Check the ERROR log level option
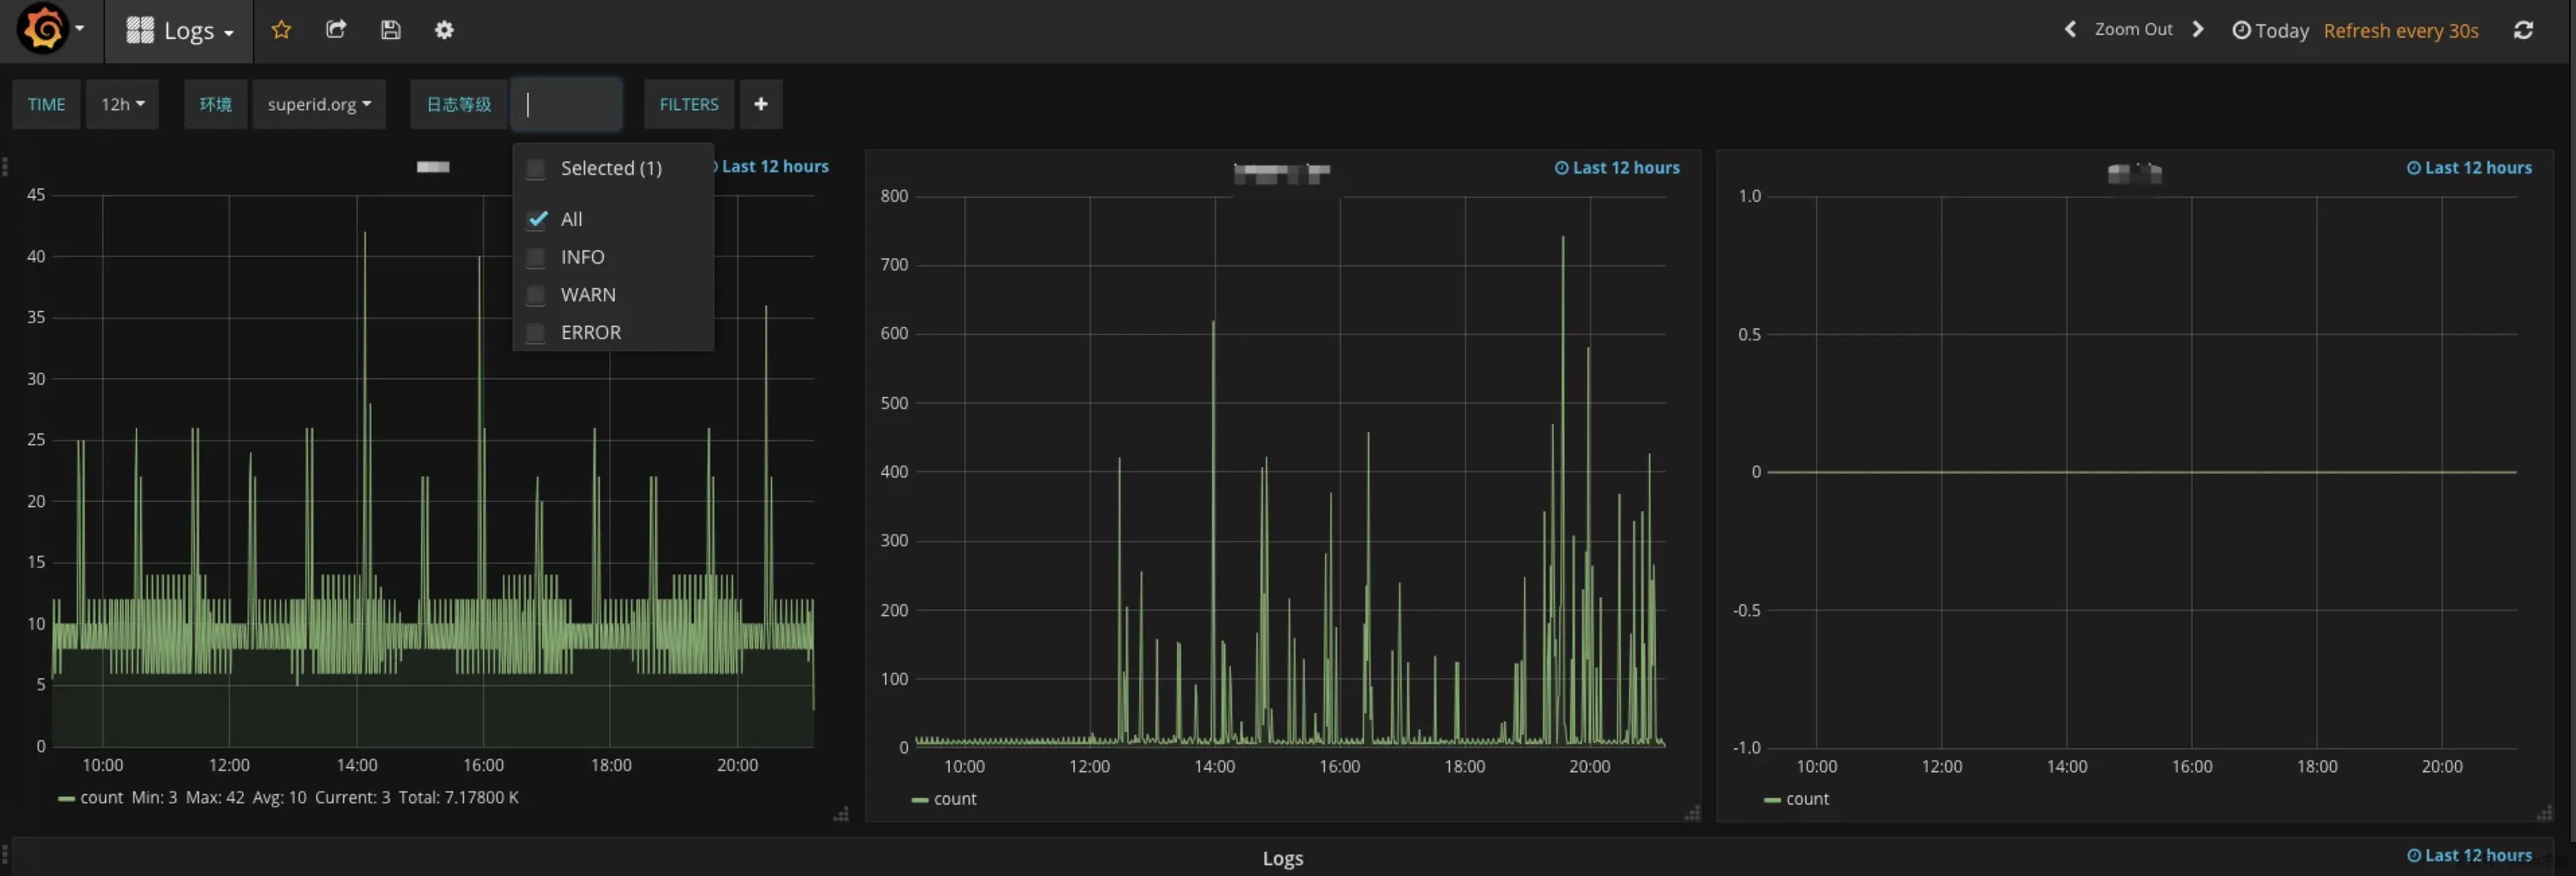This screenshot has height=876, width=2576. (x=535, y=332)
